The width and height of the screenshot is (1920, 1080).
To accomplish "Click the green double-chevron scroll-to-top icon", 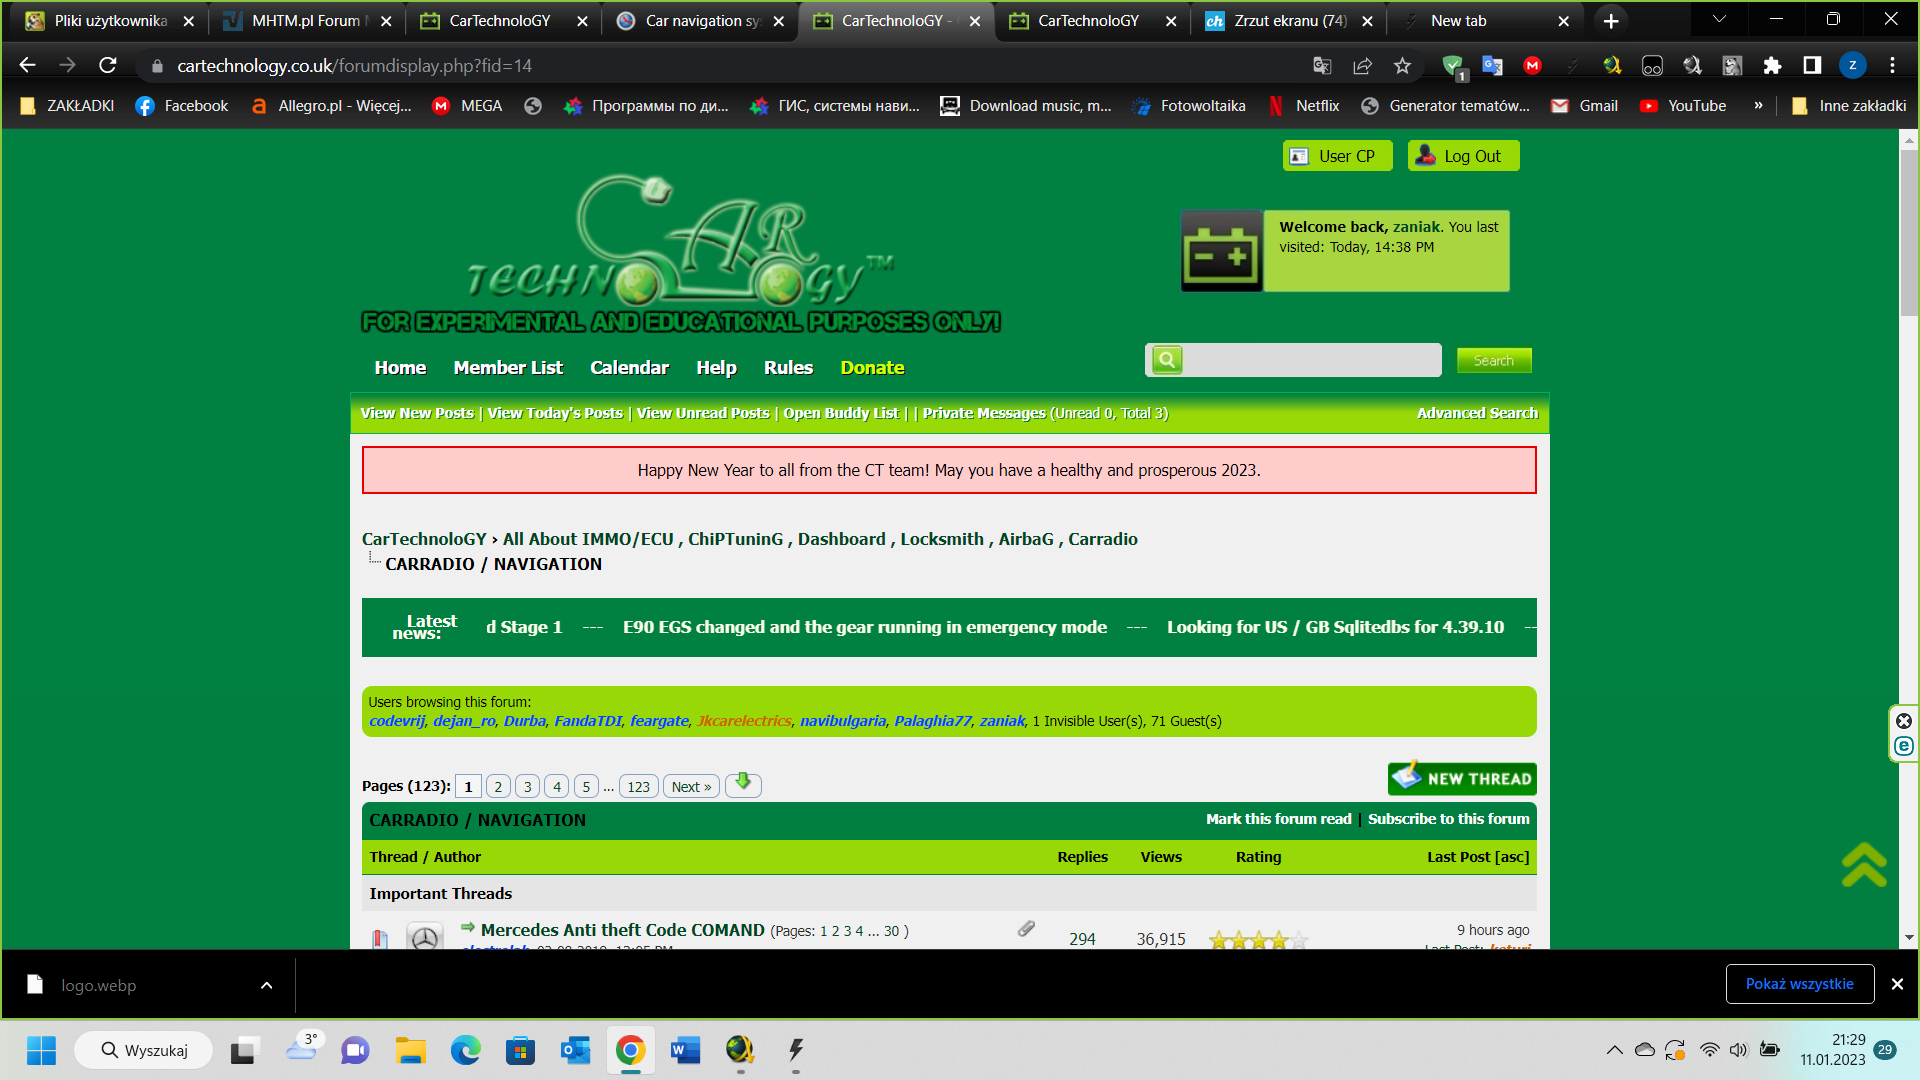I will pos(1864,865).
